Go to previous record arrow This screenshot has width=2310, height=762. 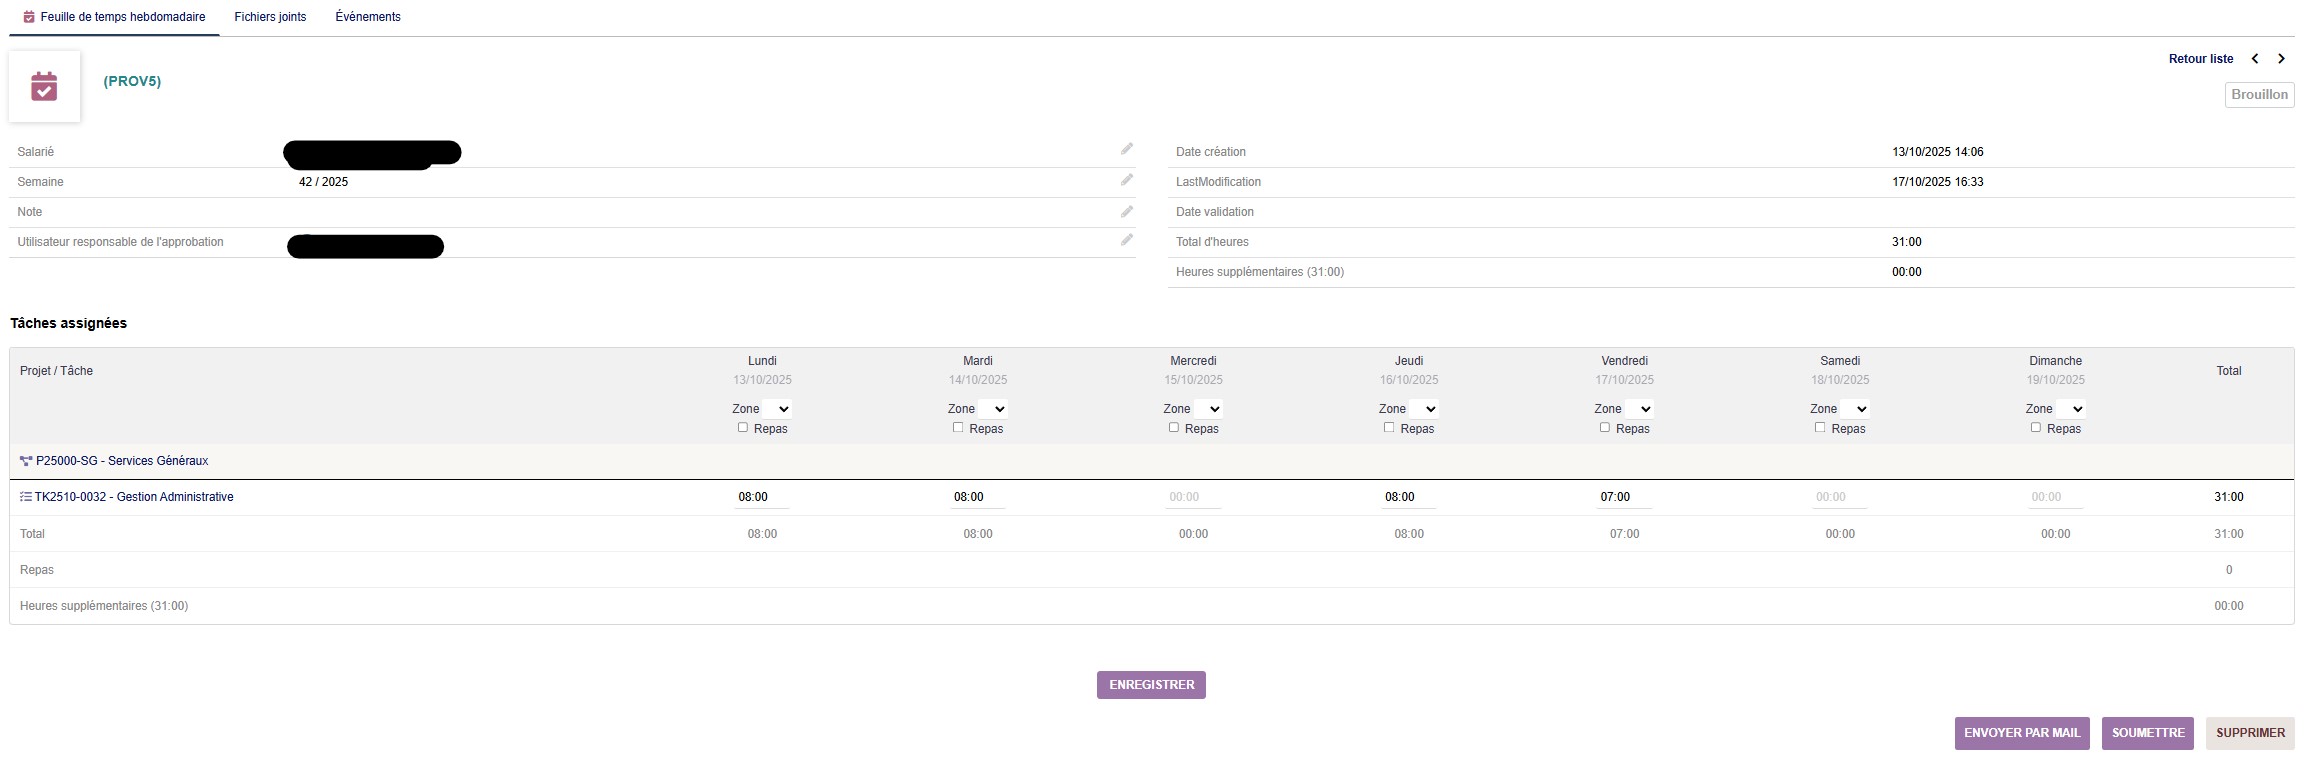click(x=2255, y=59)
